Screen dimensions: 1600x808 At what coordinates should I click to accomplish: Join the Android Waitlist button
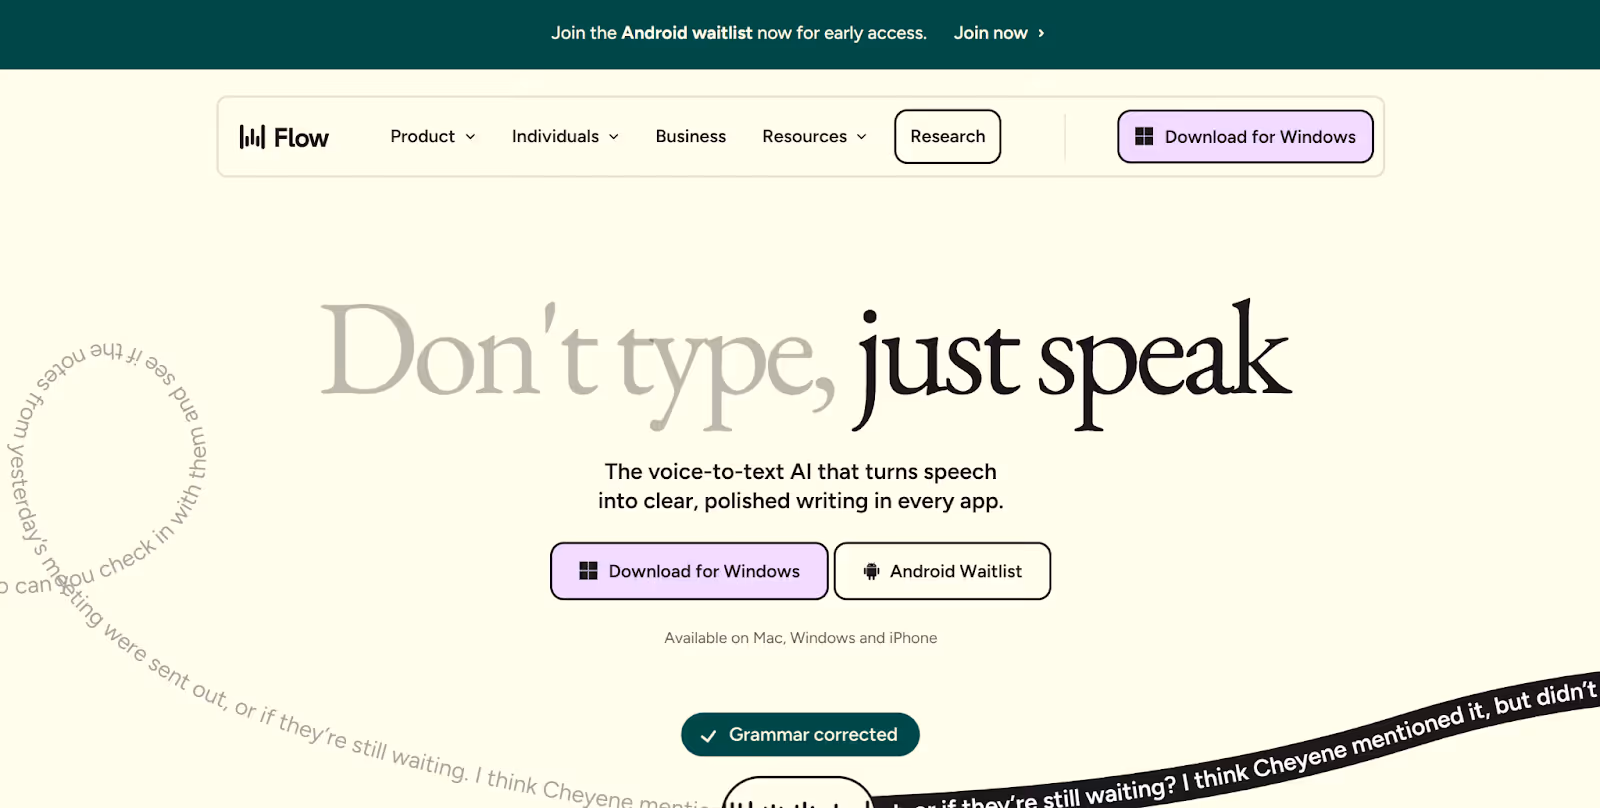(x=942, y=571)
